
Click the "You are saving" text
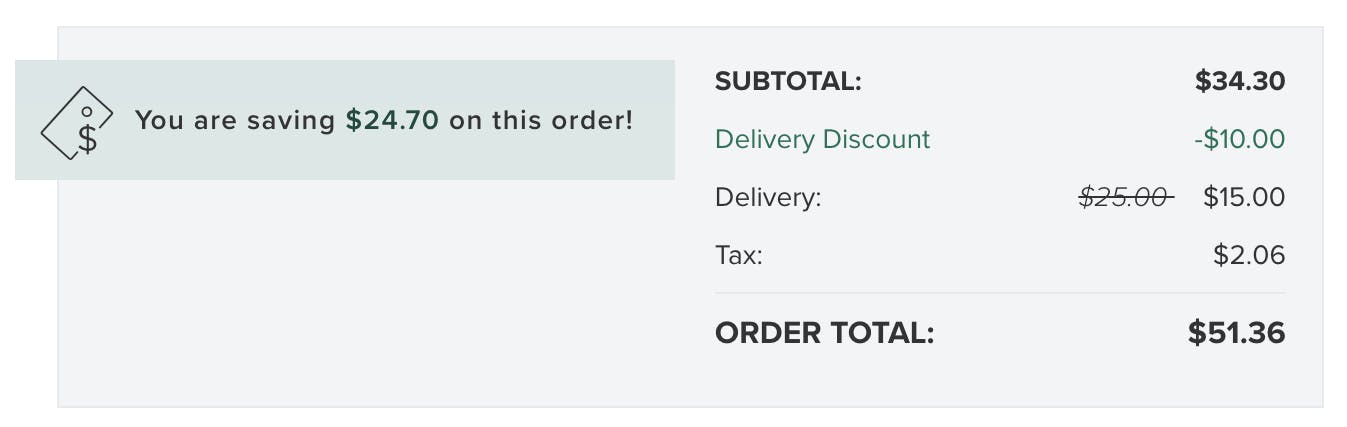(x=235, y=121)
